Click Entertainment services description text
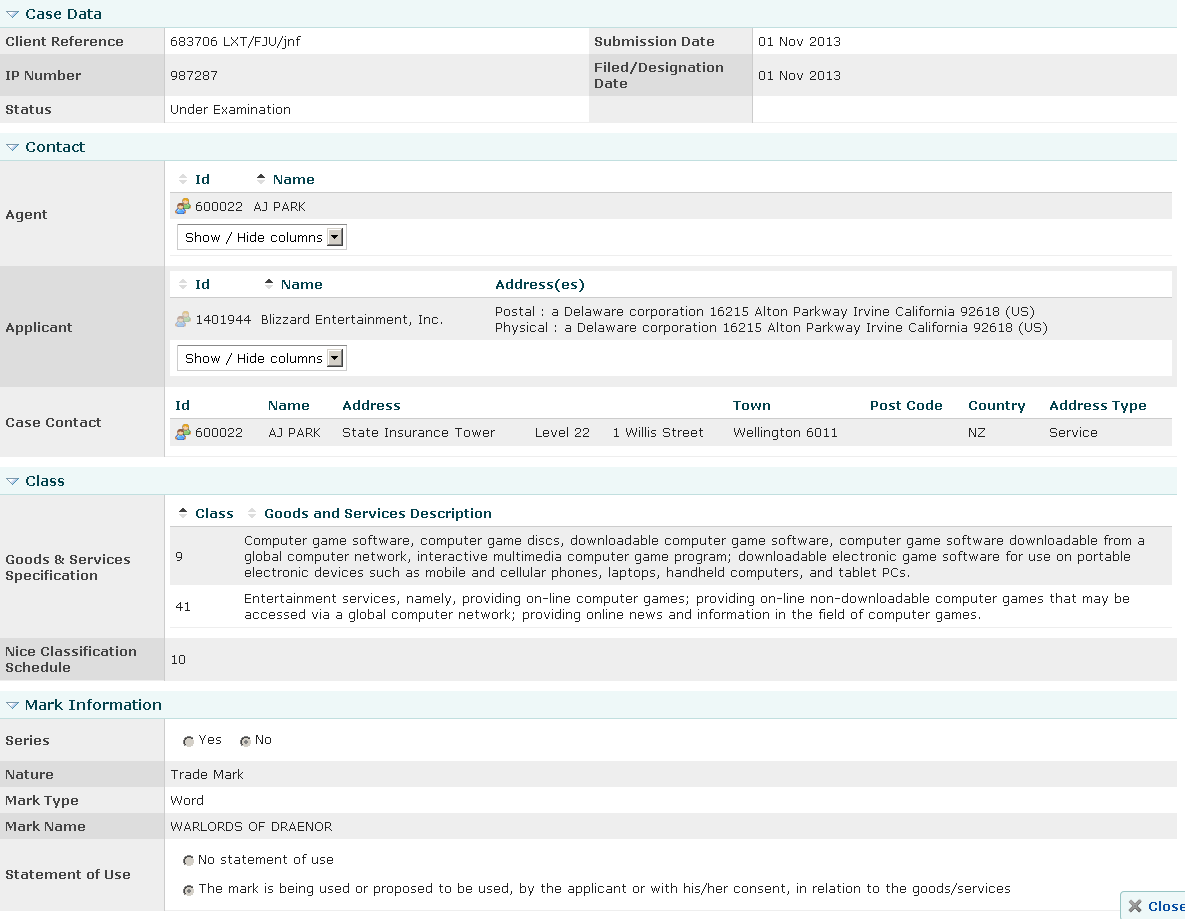Screen dimensions: 1185x919 click(x=687, y=606)
